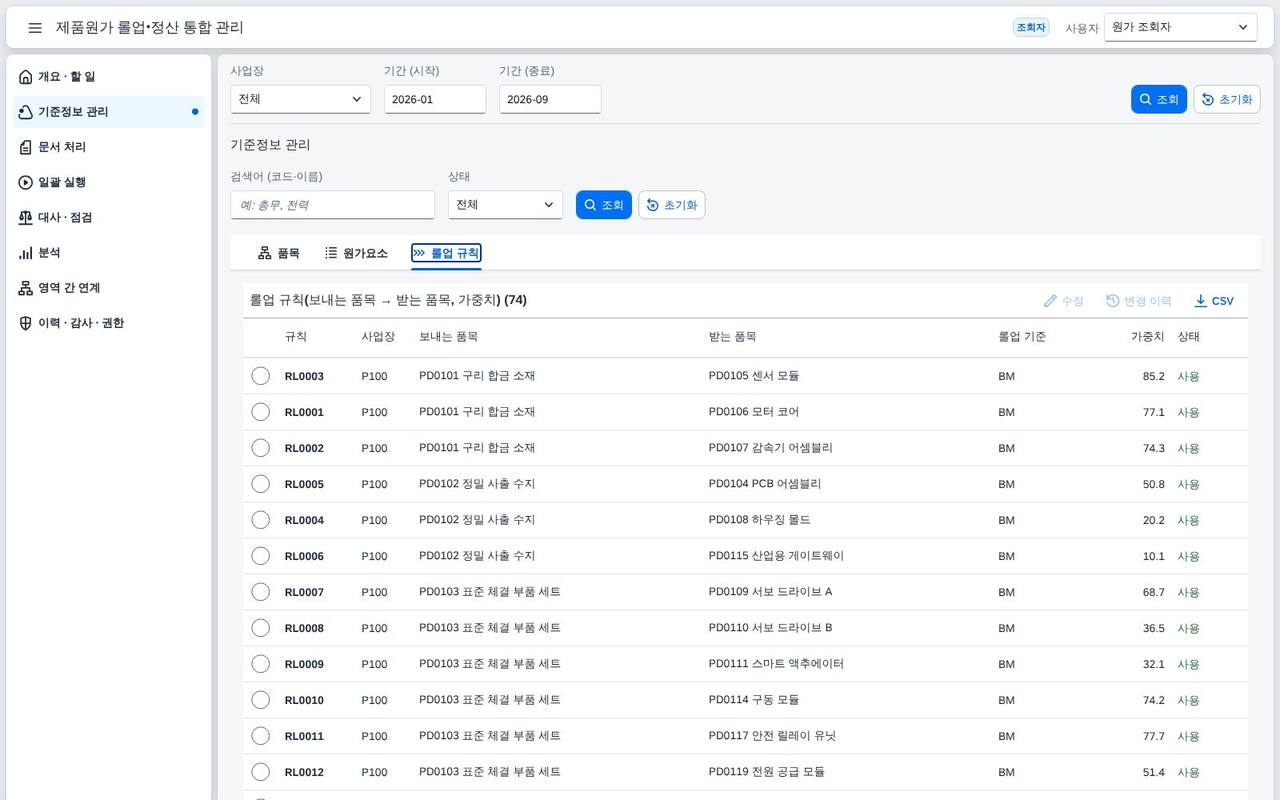Screen dimensions: 1280x800
Task: Focus the 검색어 search input field
Action: click(x=332, y=205)
